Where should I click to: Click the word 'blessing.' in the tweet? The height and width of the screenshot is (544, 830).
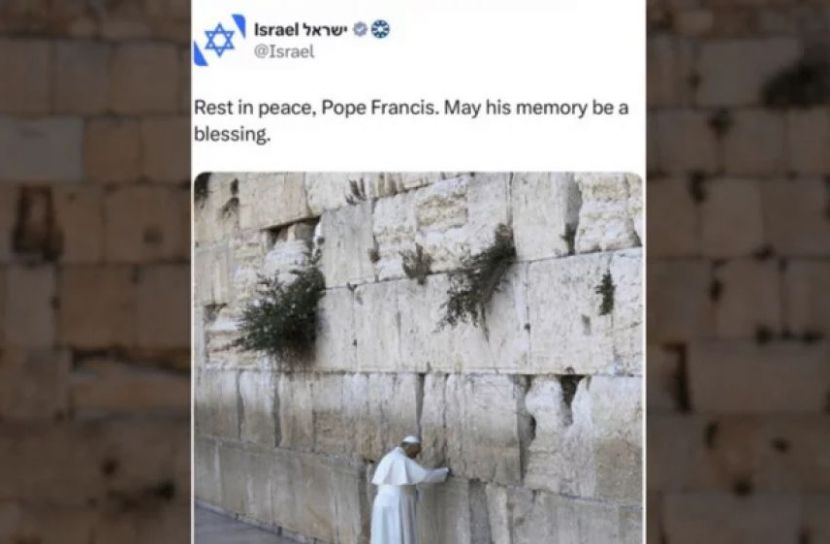point(232,134)
